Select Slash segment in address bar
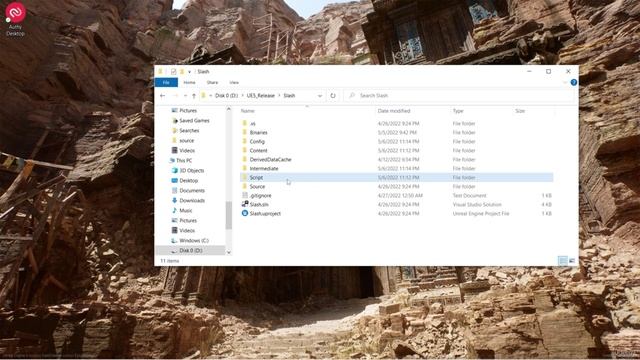Image resolution: width=640 pixels, height=360 pixels. coord(289,96)
